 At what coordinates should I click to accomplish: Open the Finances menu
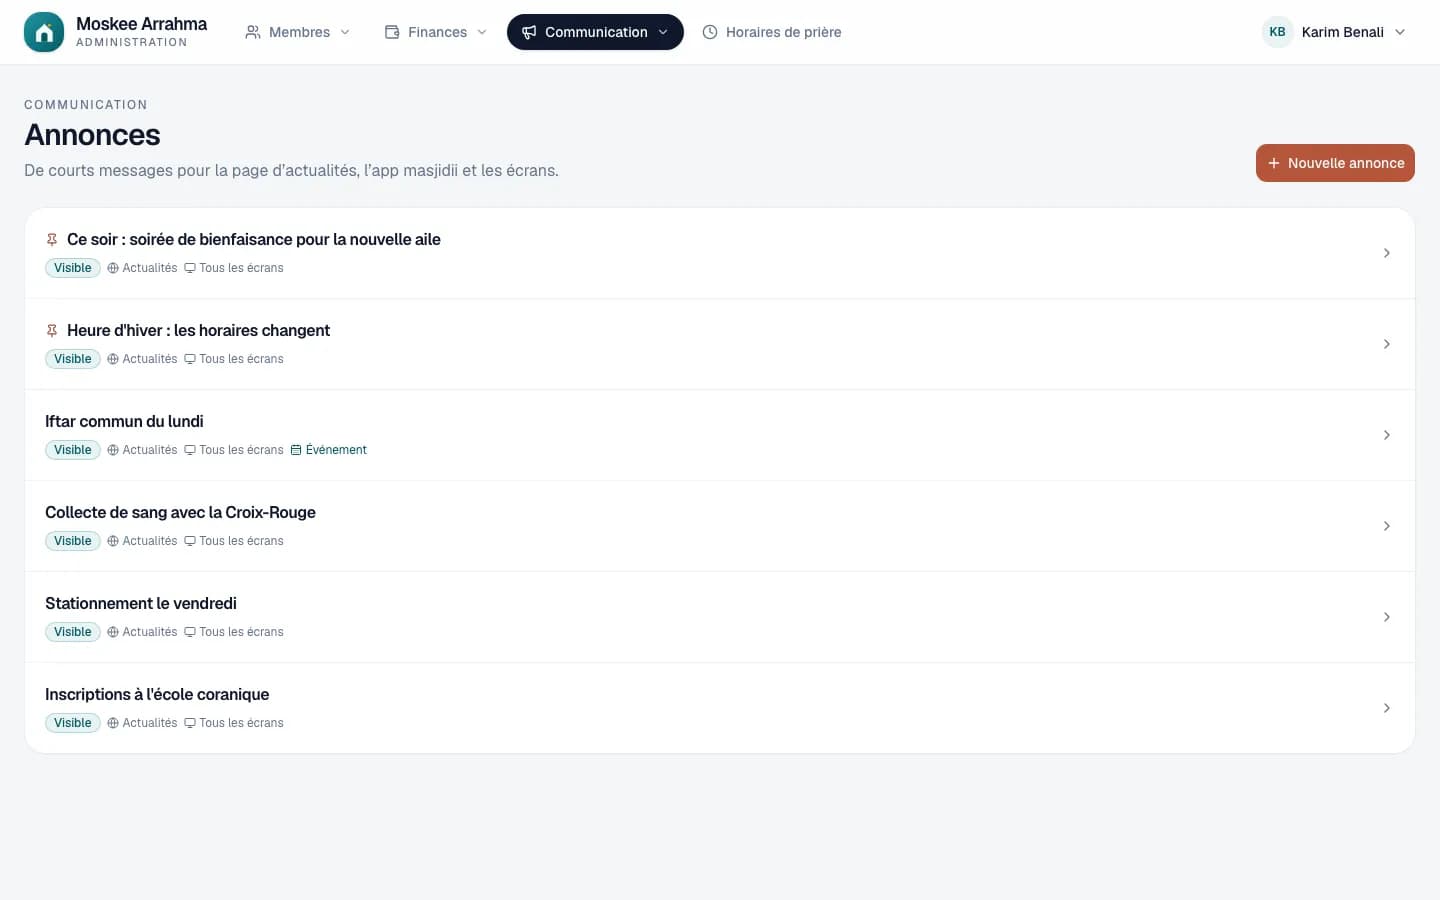tap(436, 32)
